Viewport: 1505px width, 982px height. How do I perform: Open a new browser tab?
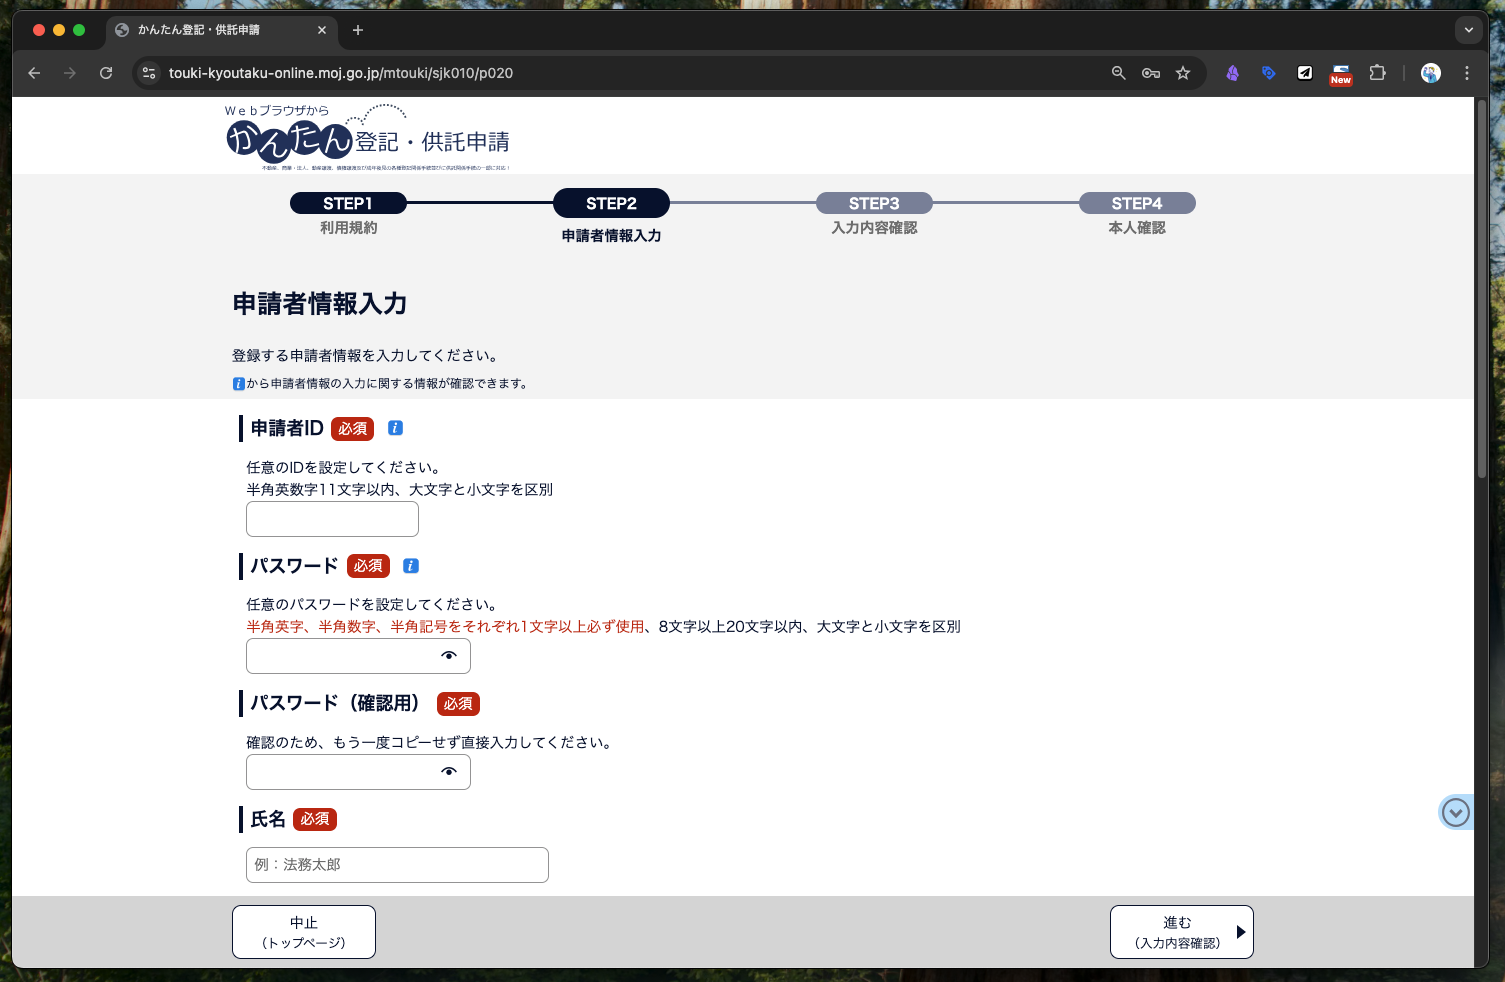(x=358, y=30)
